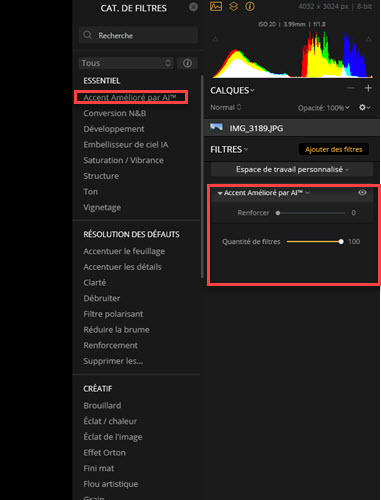Viewport: 381px width, 500px height.
Task: Toggle right highlight clipping triangle on histogram
Action: tap(369, 39)
